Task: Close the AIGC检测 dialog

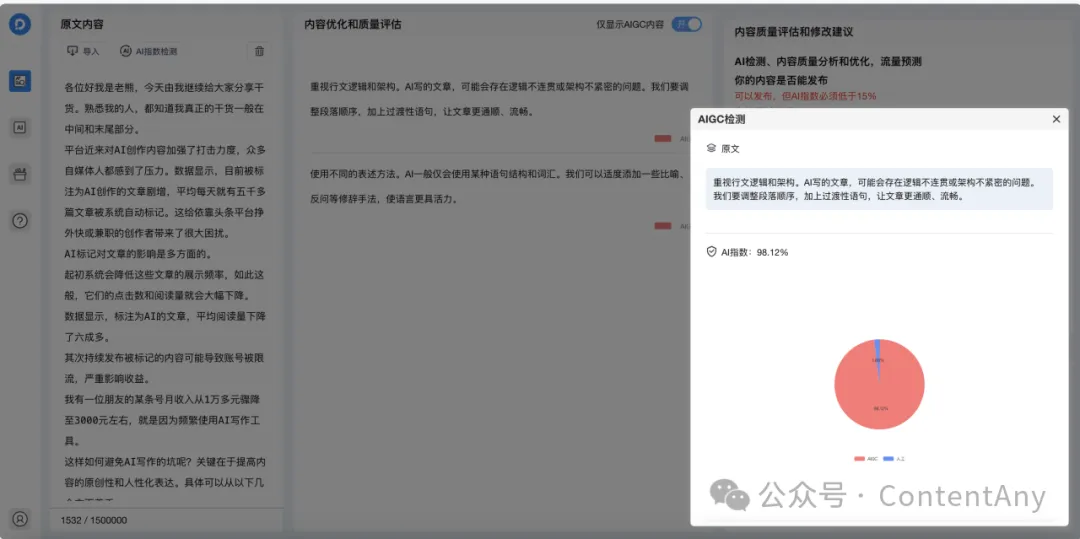Action: [x=1056, y=119]
